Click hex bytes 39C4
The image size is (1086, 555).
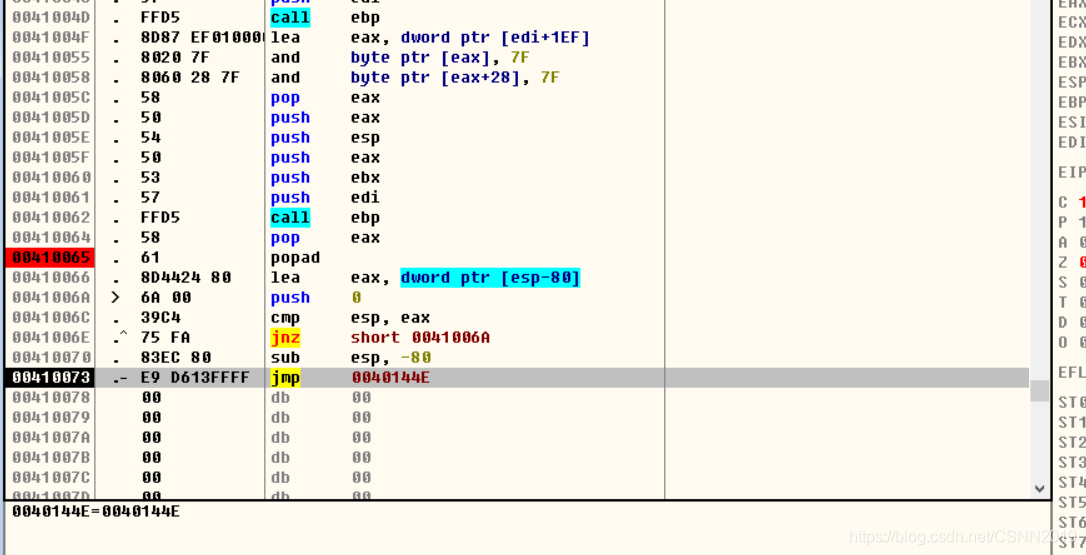160,318
